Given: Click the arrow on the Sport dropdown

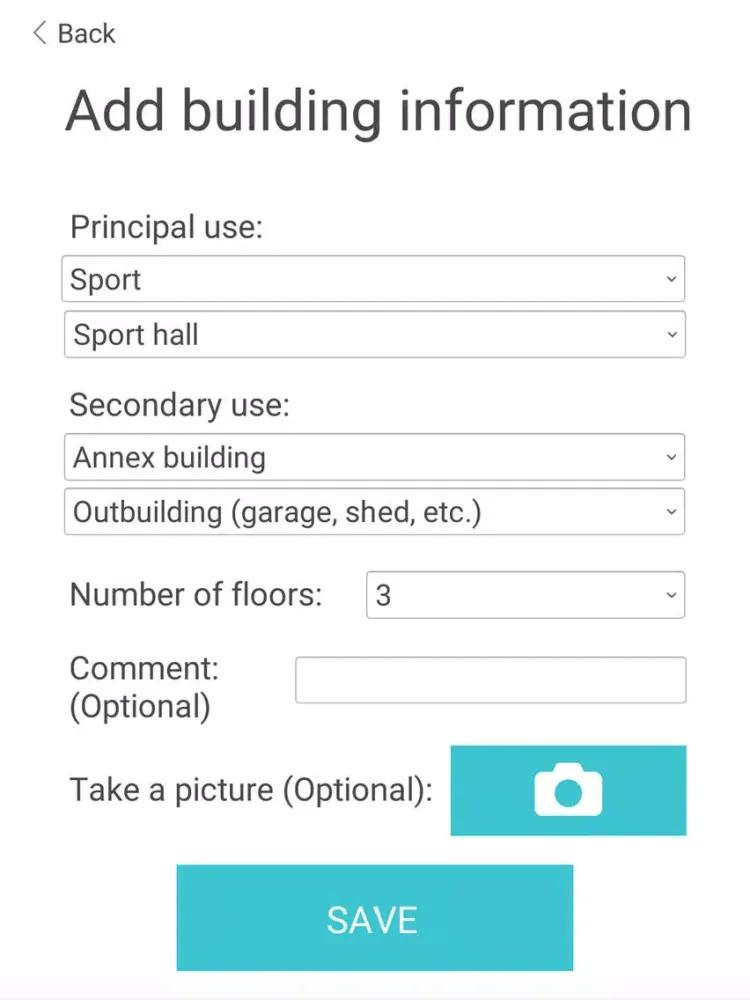Looking at the screenshot, I should [x=671, y=279].
